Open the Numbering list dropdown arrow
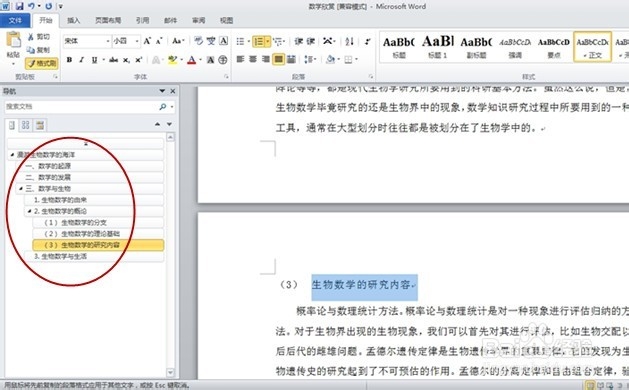Screen dimensions: 629x390 tap(268, 41)
